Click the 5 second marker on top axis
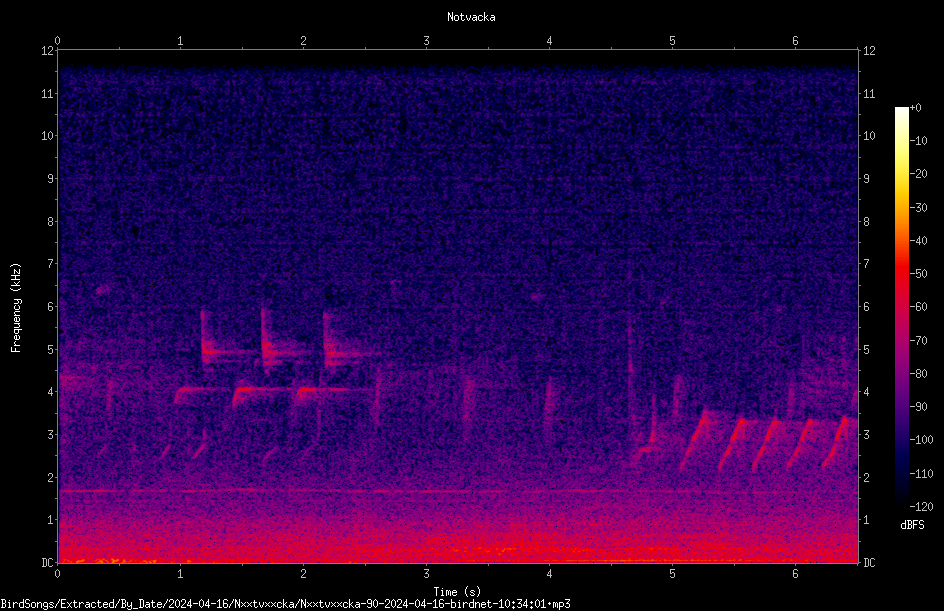944x611 pixels. [x=672, y=41]
